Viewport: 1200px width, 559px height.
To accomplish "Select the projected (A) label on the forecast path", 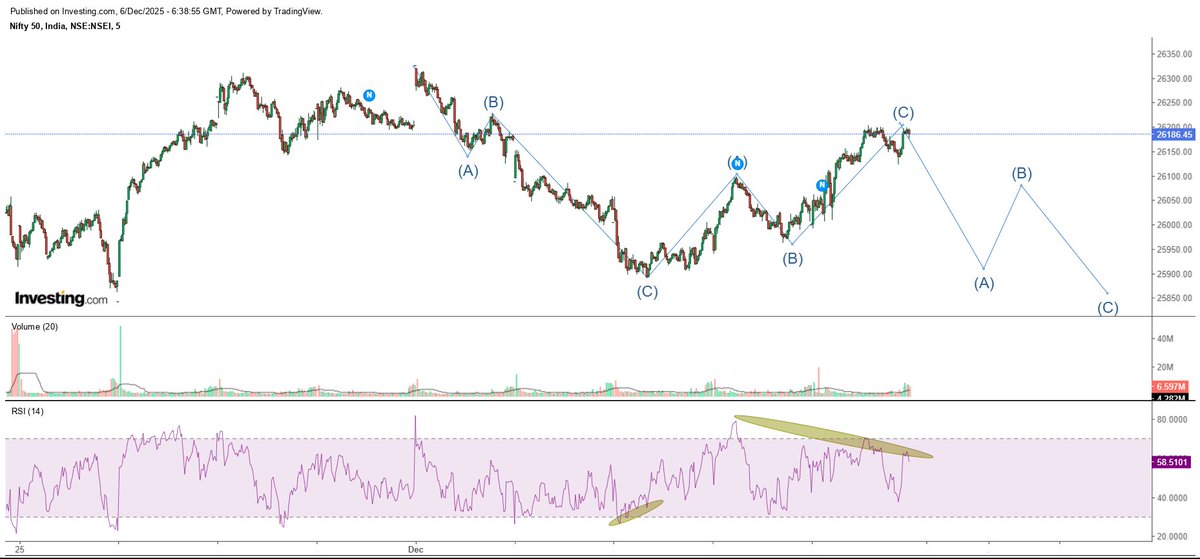I will (984, 283).
